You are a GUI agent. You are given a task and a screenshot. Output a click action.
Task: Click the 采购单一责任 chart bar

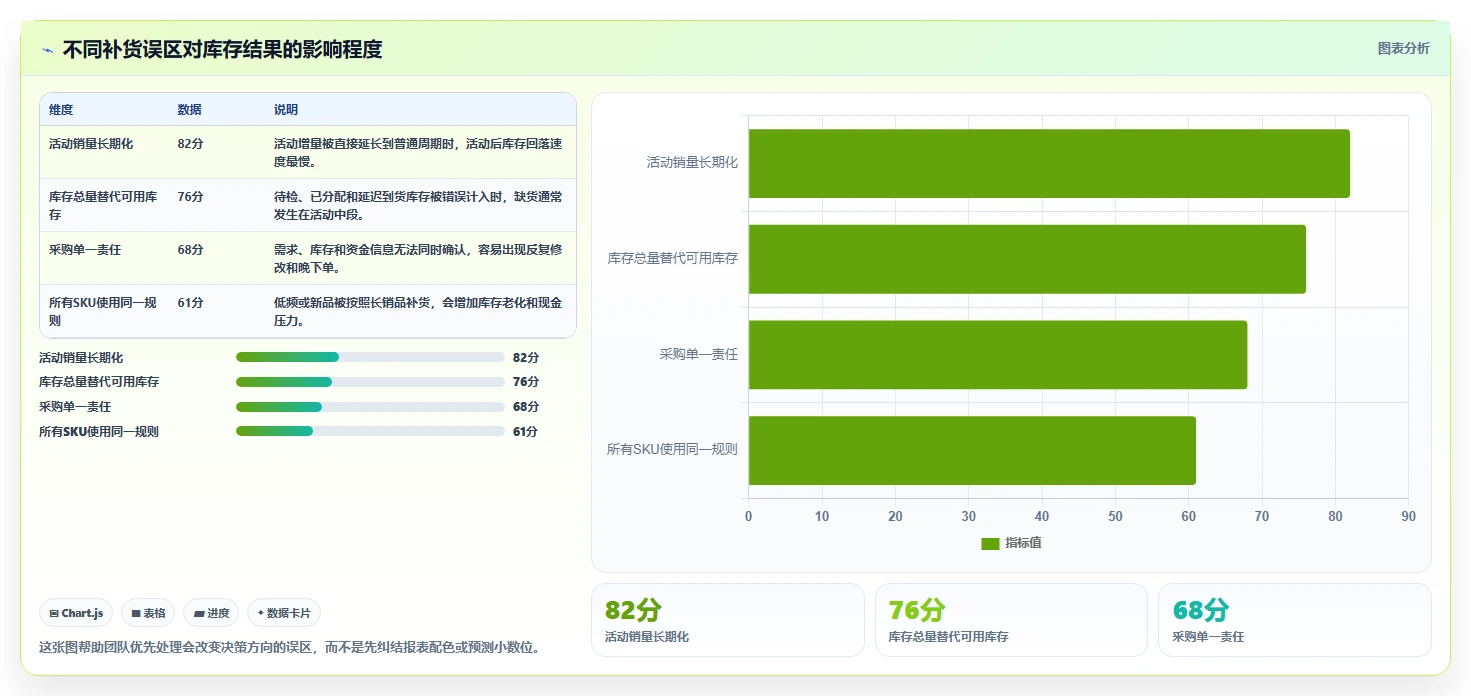point(998,354)
